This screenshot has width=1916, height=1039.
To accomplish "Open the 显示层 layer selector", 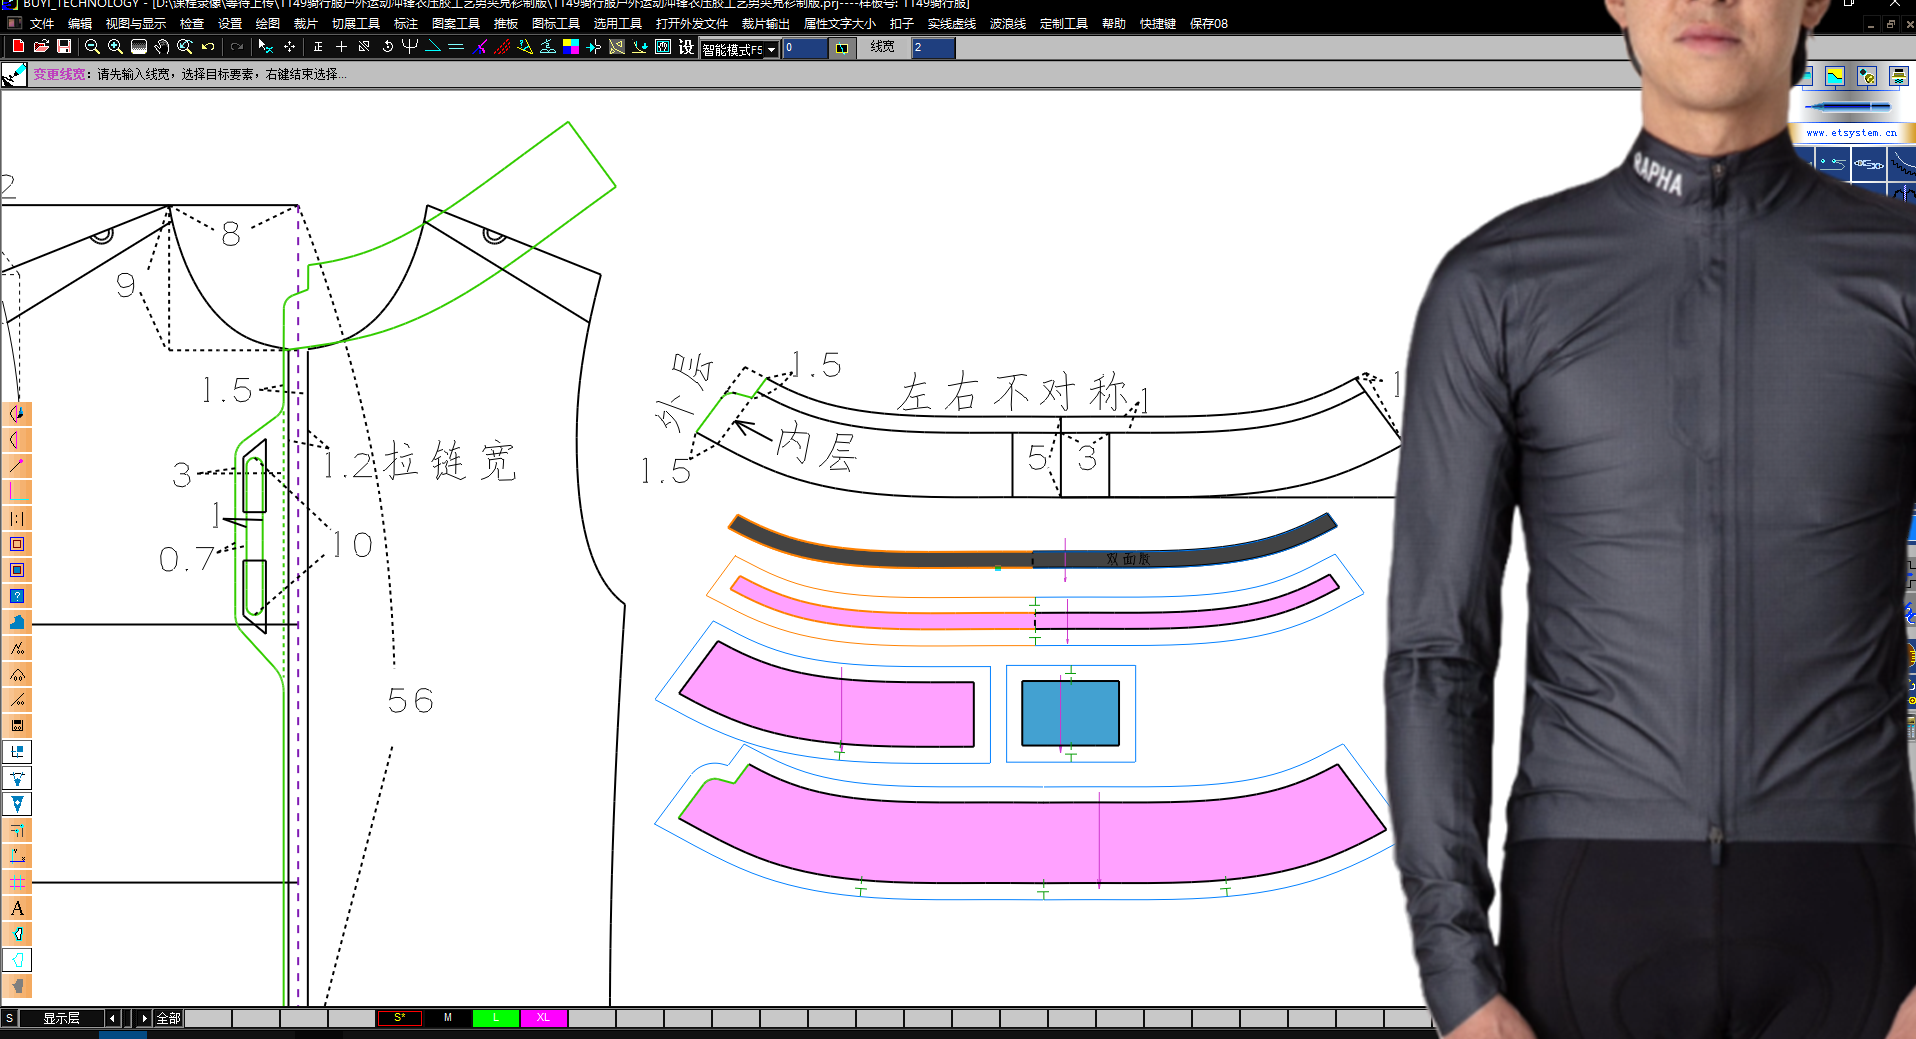I will (x=60, y=1018).
